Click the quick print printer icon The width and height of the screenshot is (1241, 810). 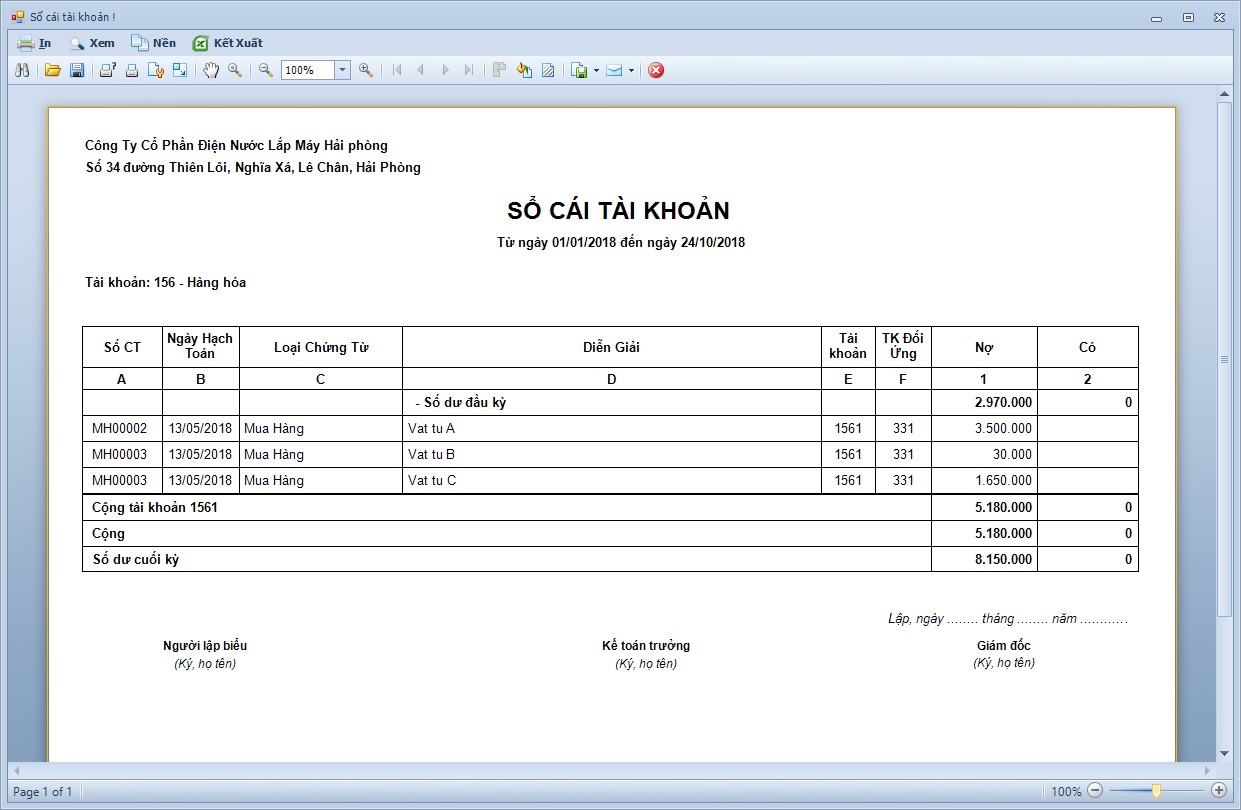point(131,70)
